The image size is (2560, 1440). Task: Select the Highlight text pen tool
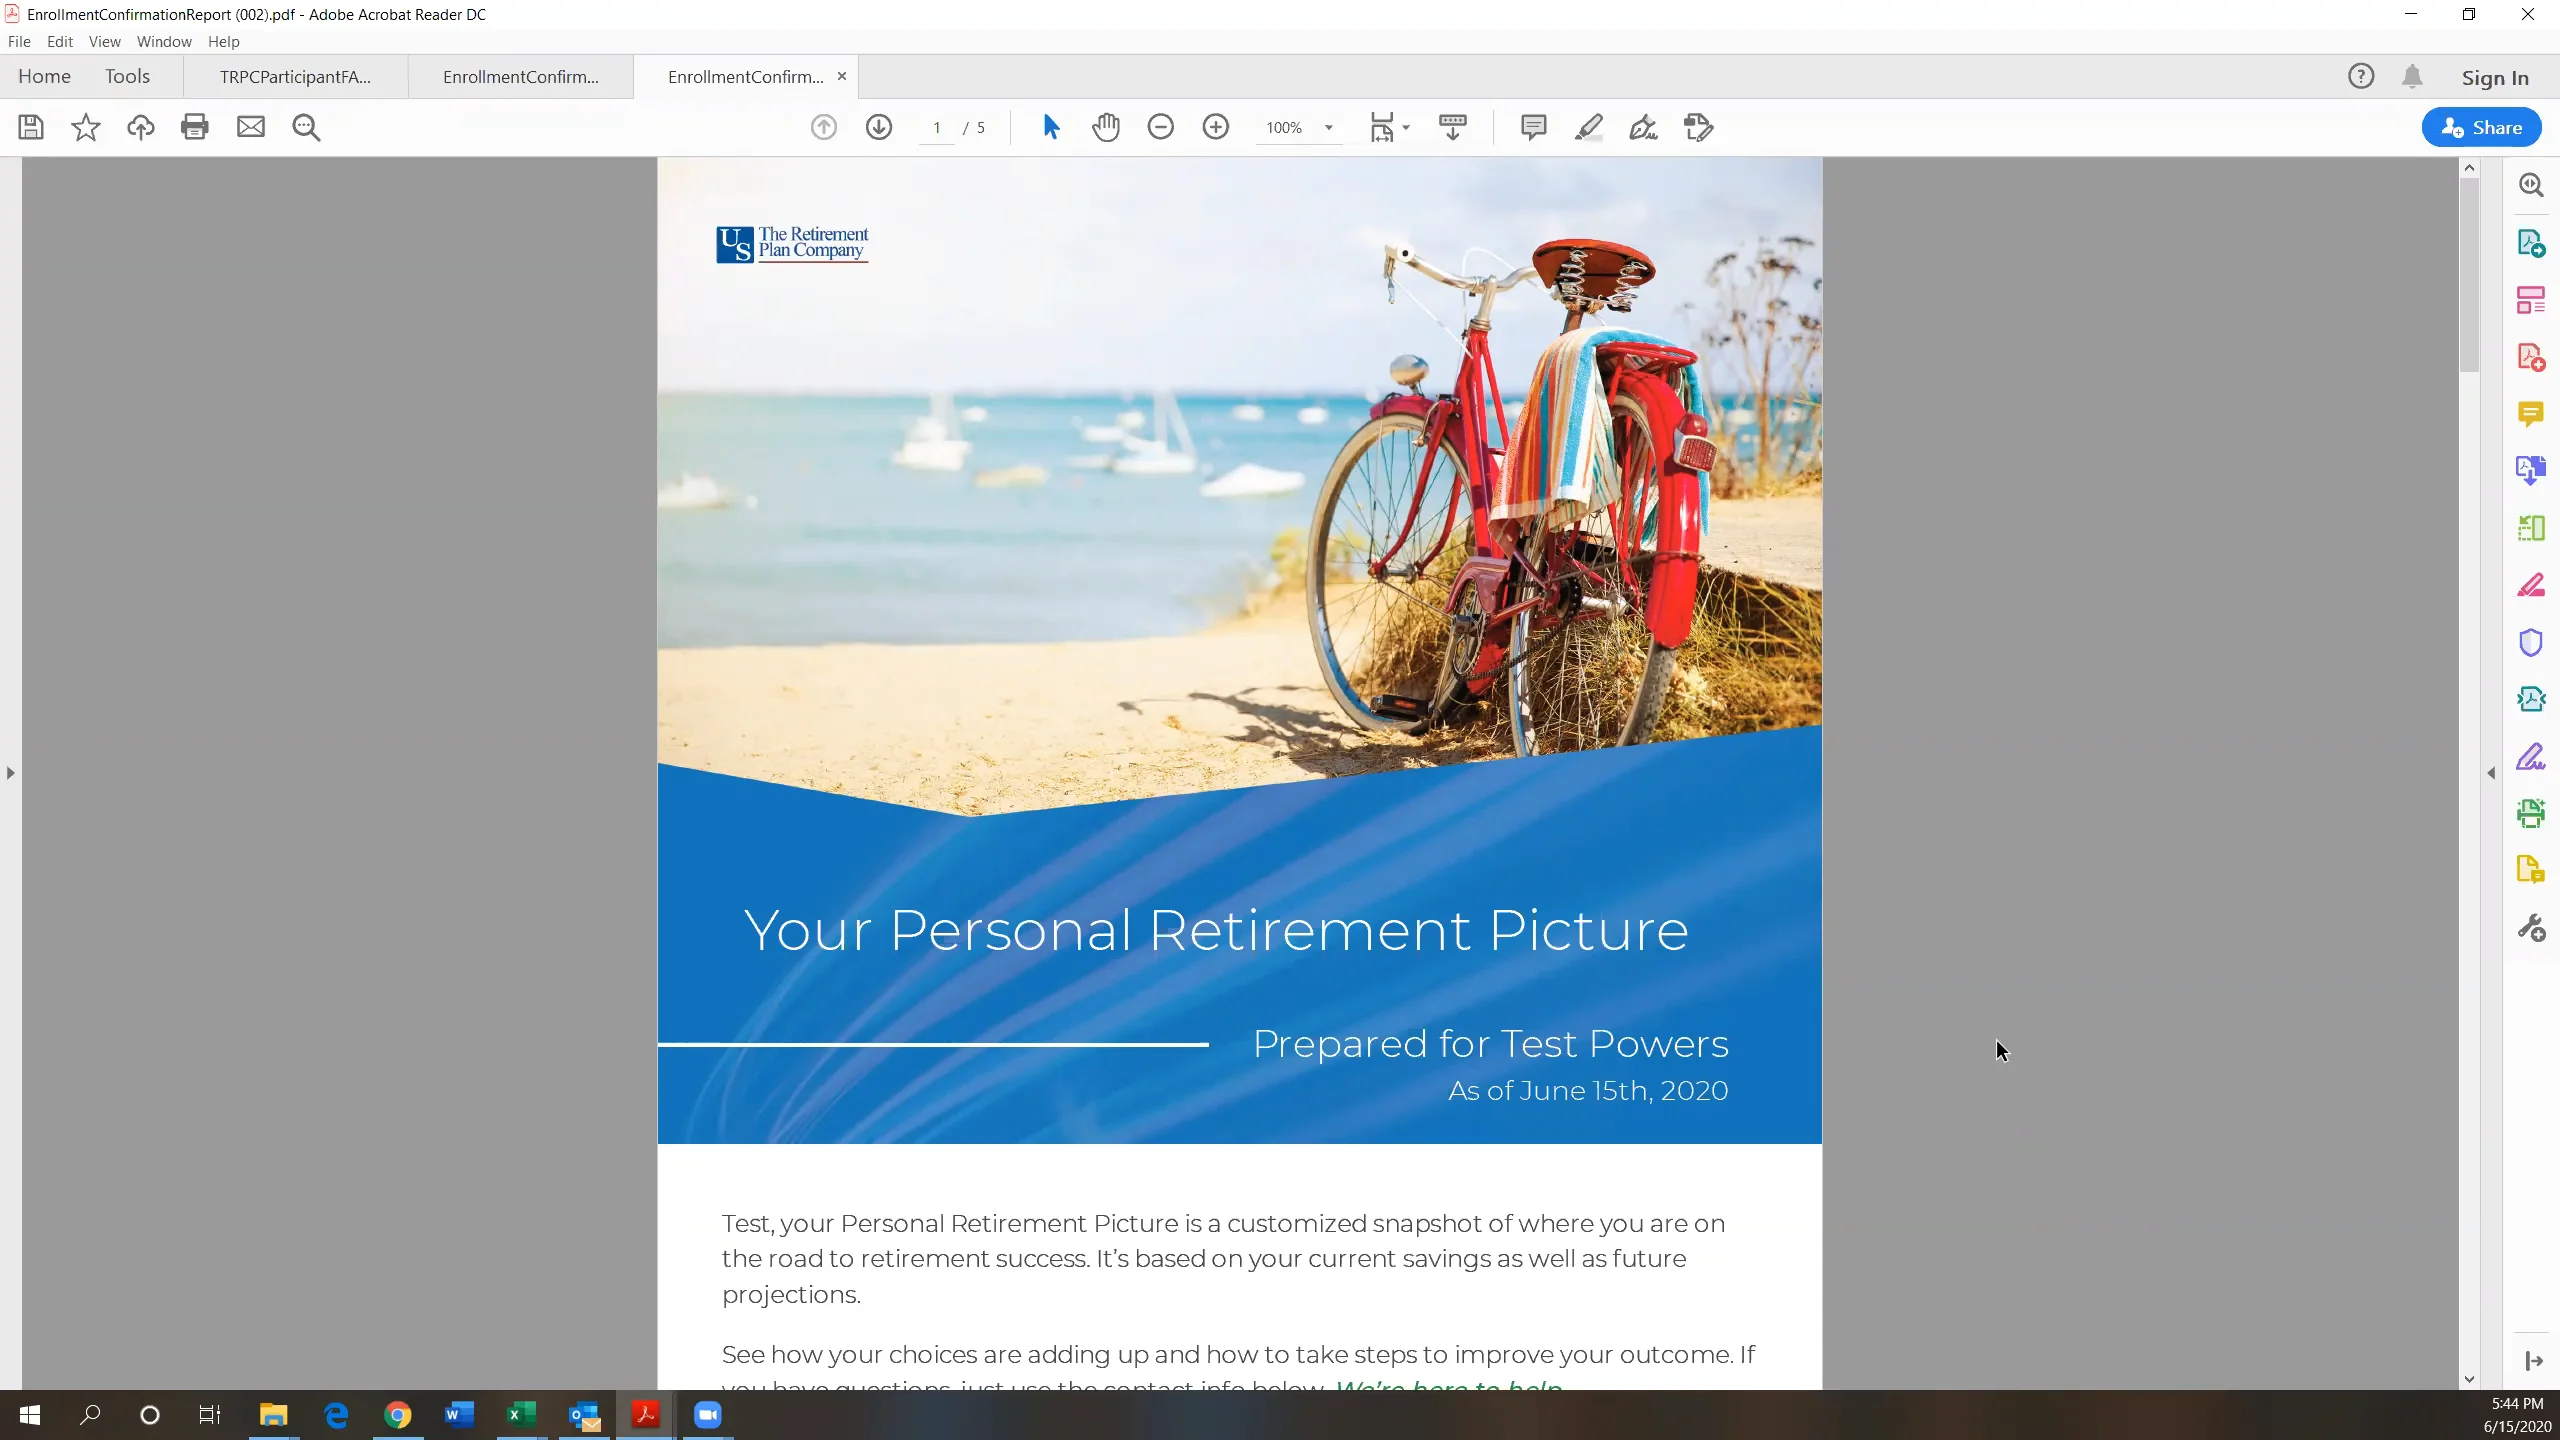(x=1588, y=127)
